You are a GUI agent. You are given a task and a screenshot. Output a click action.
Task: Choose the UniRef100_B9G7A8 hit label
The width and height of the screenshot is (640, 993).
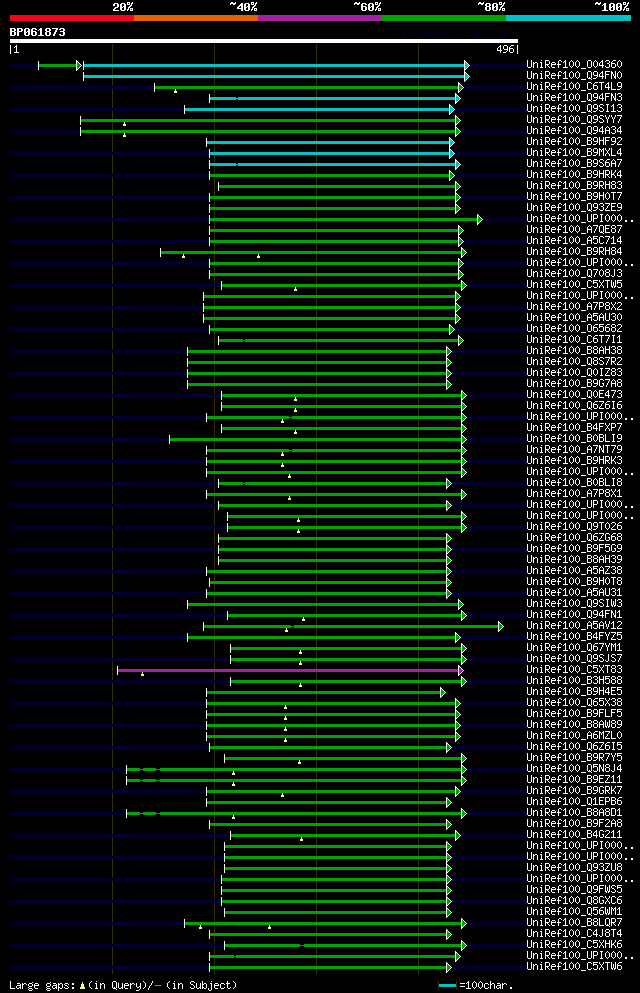tap(574, 383)
